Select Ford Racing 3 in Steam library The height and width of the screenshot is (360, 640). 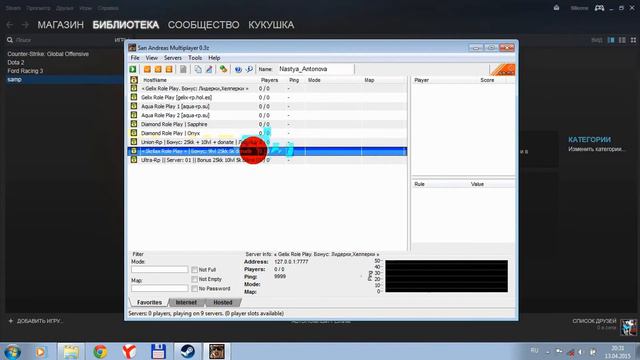[x=25, y=71]
